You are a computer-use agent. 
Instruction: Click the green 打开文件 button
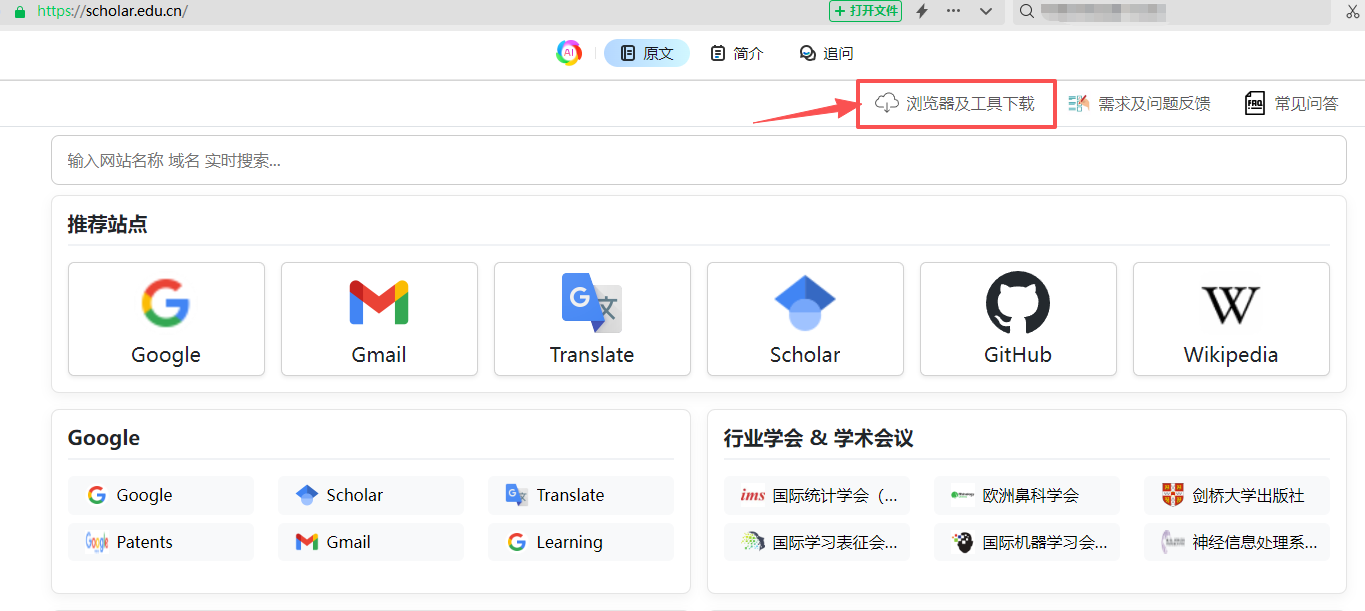coord(866,11)
